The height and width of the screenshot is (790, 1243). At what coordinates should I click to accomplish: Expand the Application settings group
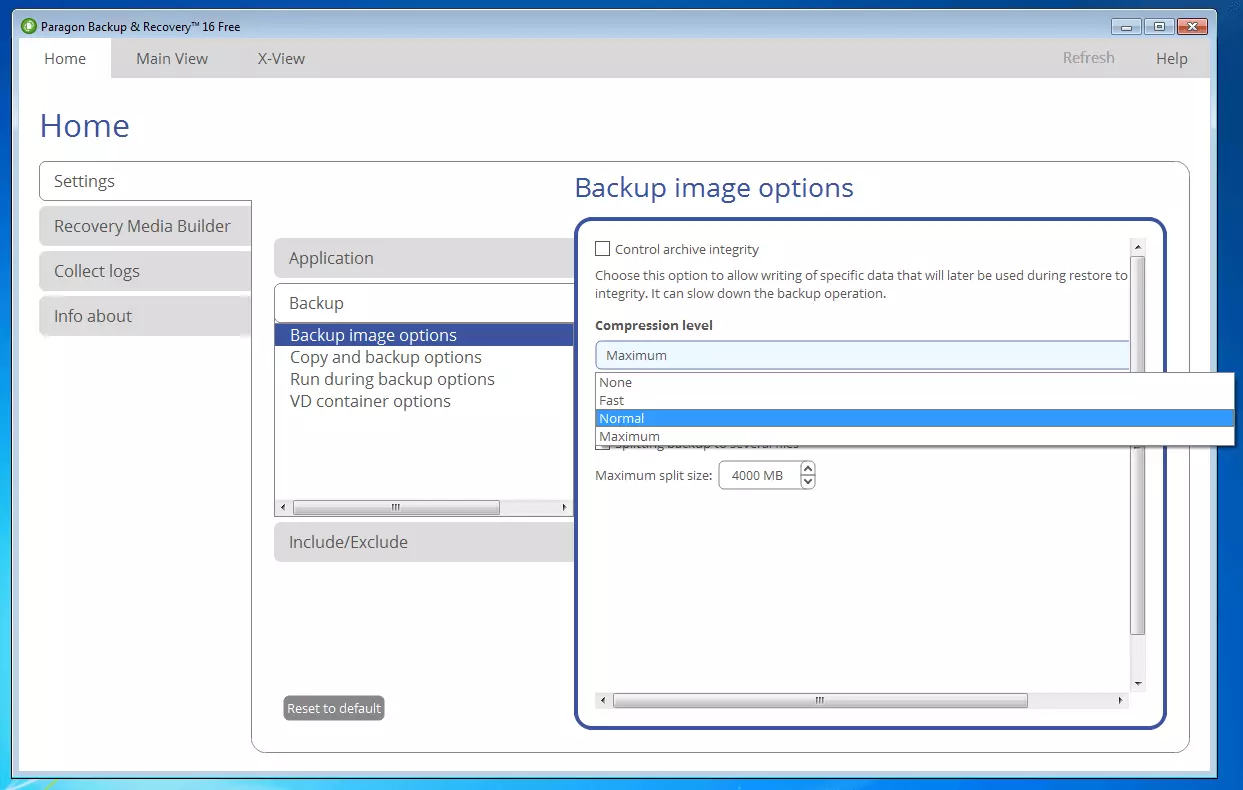pyautogui.click(x=331, y=258)
